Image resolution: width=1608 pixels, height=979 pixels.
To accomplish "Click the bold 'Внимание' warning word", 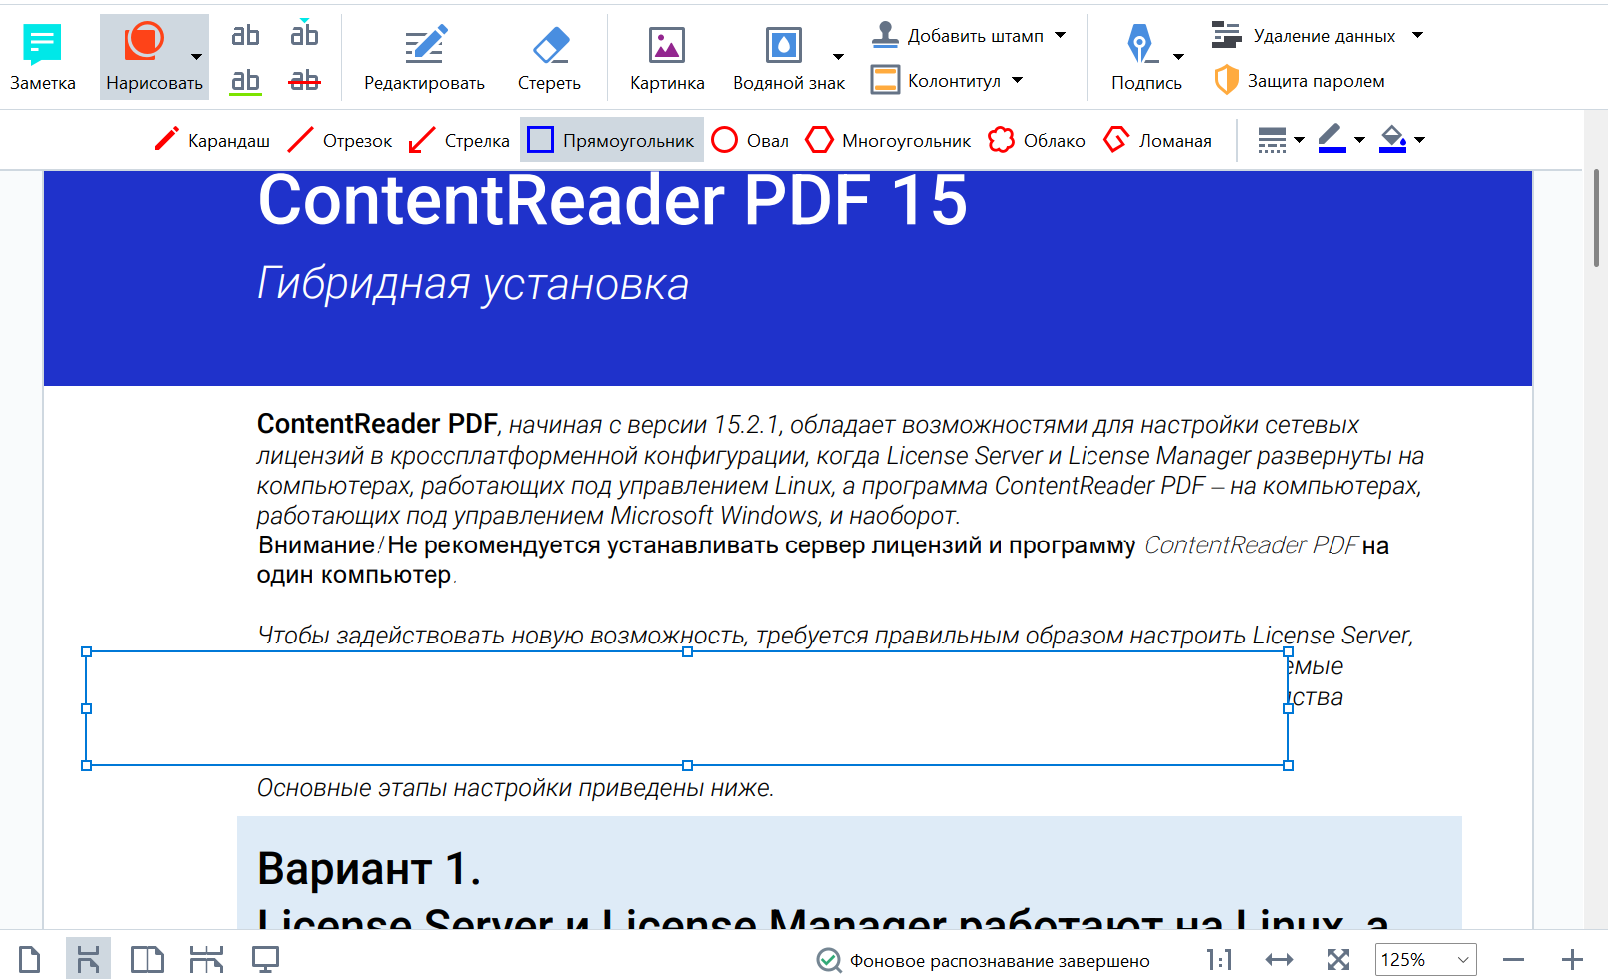I will 317,545.
